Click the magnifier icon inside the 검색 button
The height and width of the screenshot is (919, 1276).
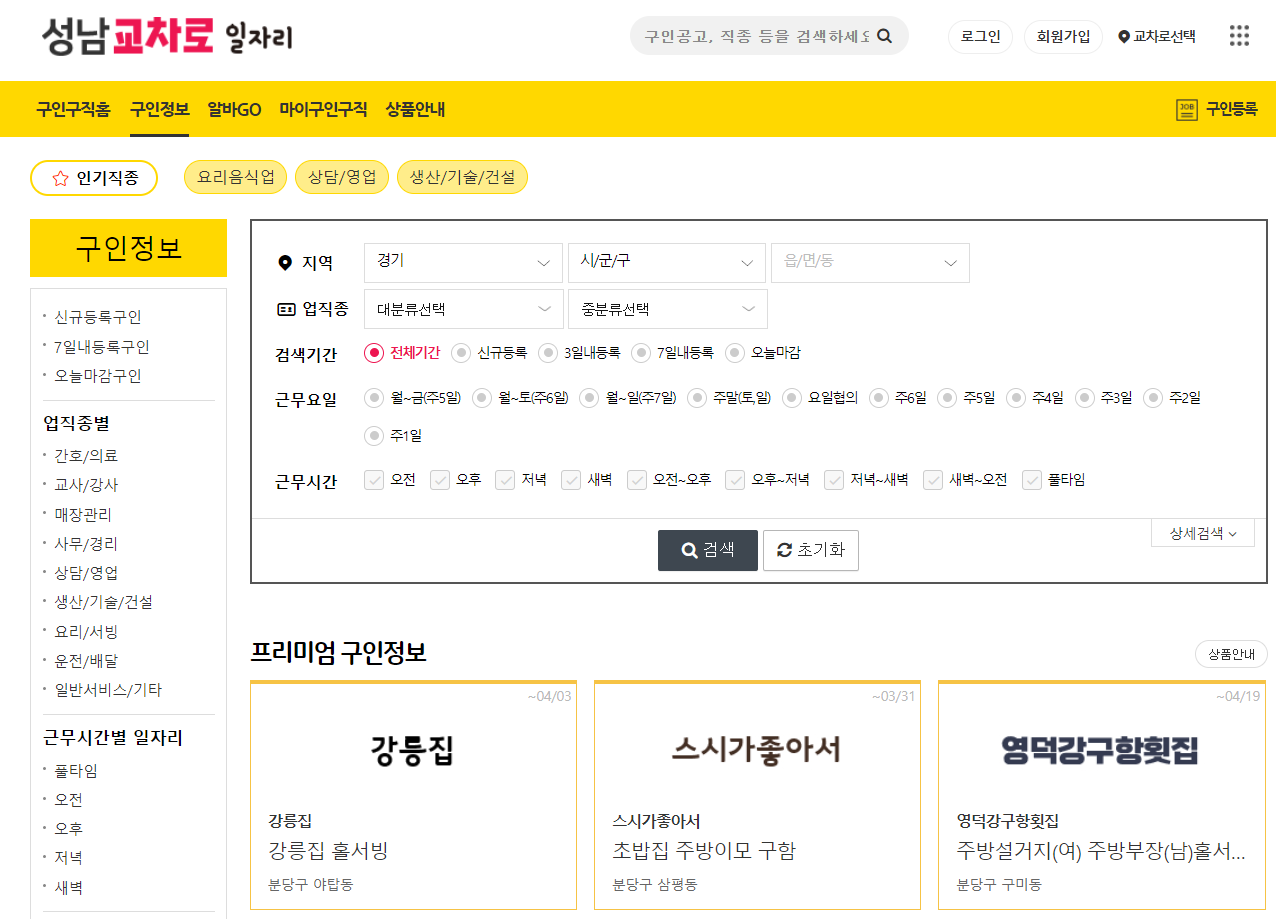coord(689,550)
